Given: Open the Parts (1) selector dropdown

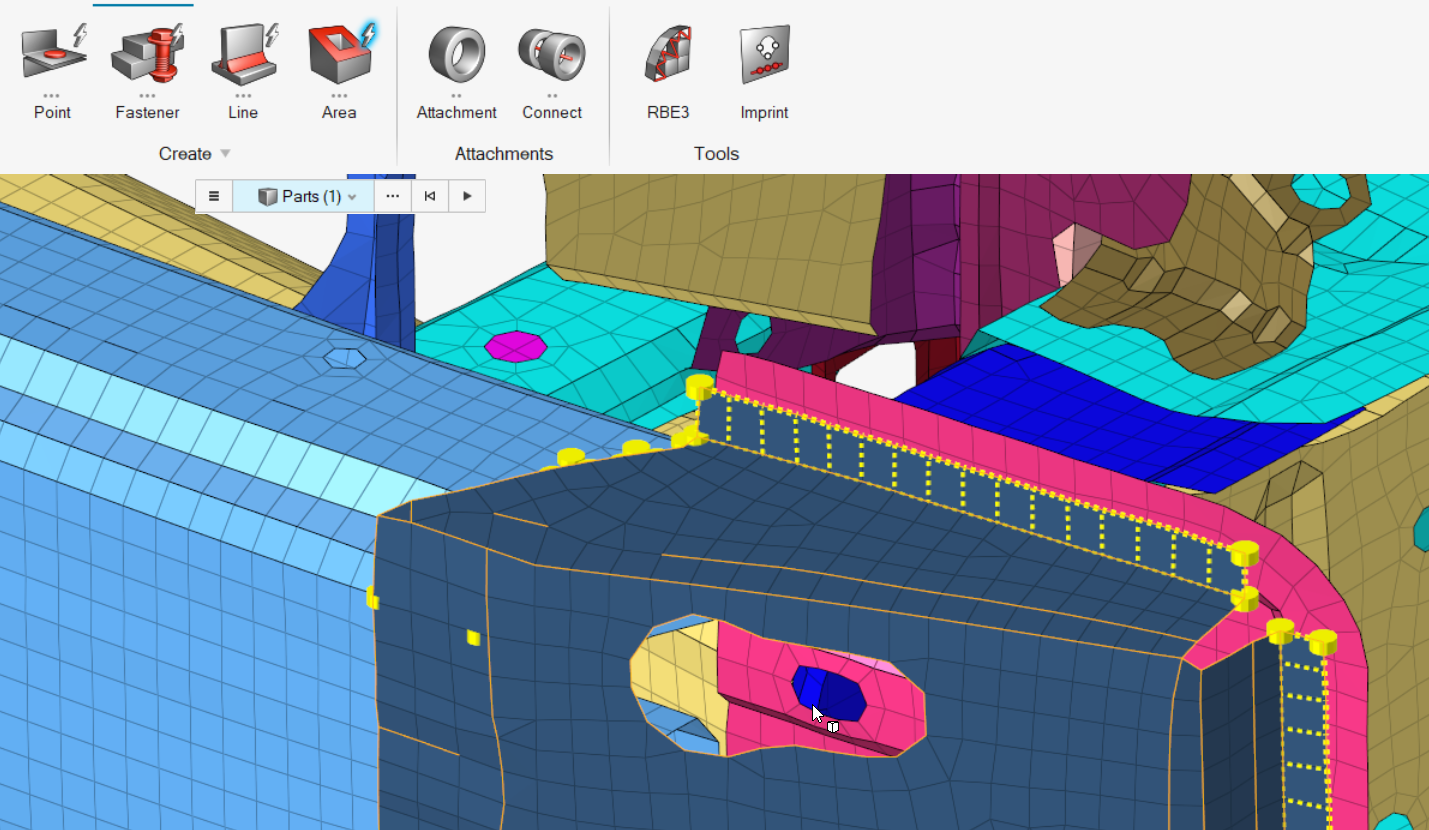Looking at the screenshot, I should pos(305,197).
